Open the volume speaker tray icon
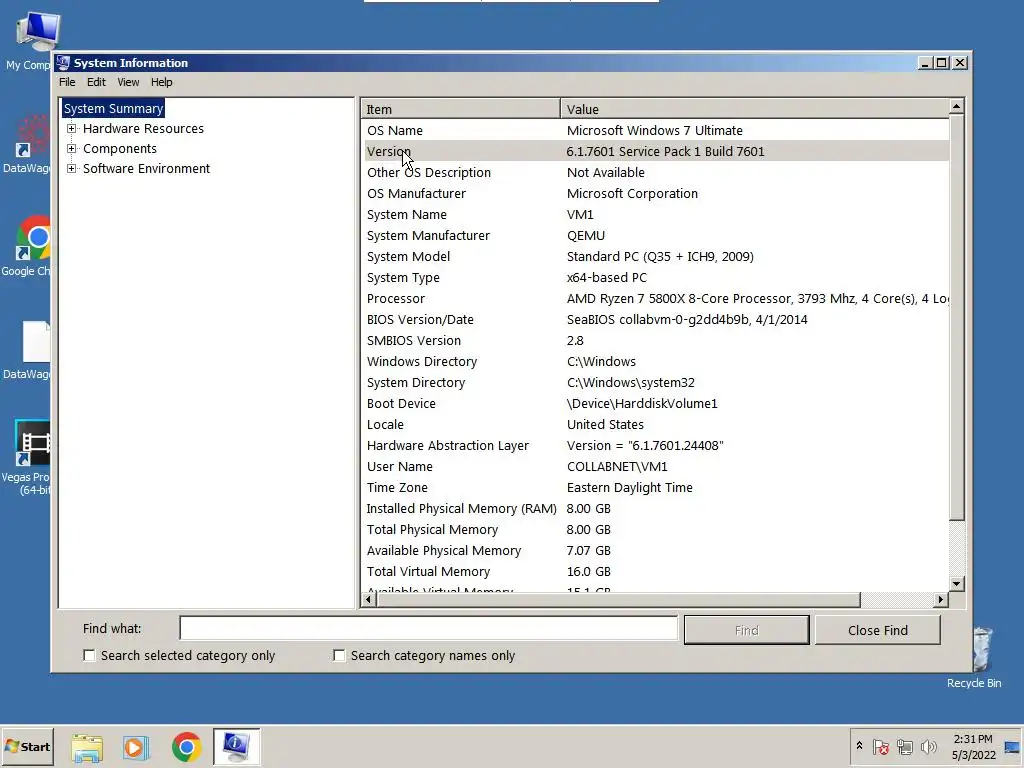The width and height of the screenshot is (1024, 768). (928, 746)
